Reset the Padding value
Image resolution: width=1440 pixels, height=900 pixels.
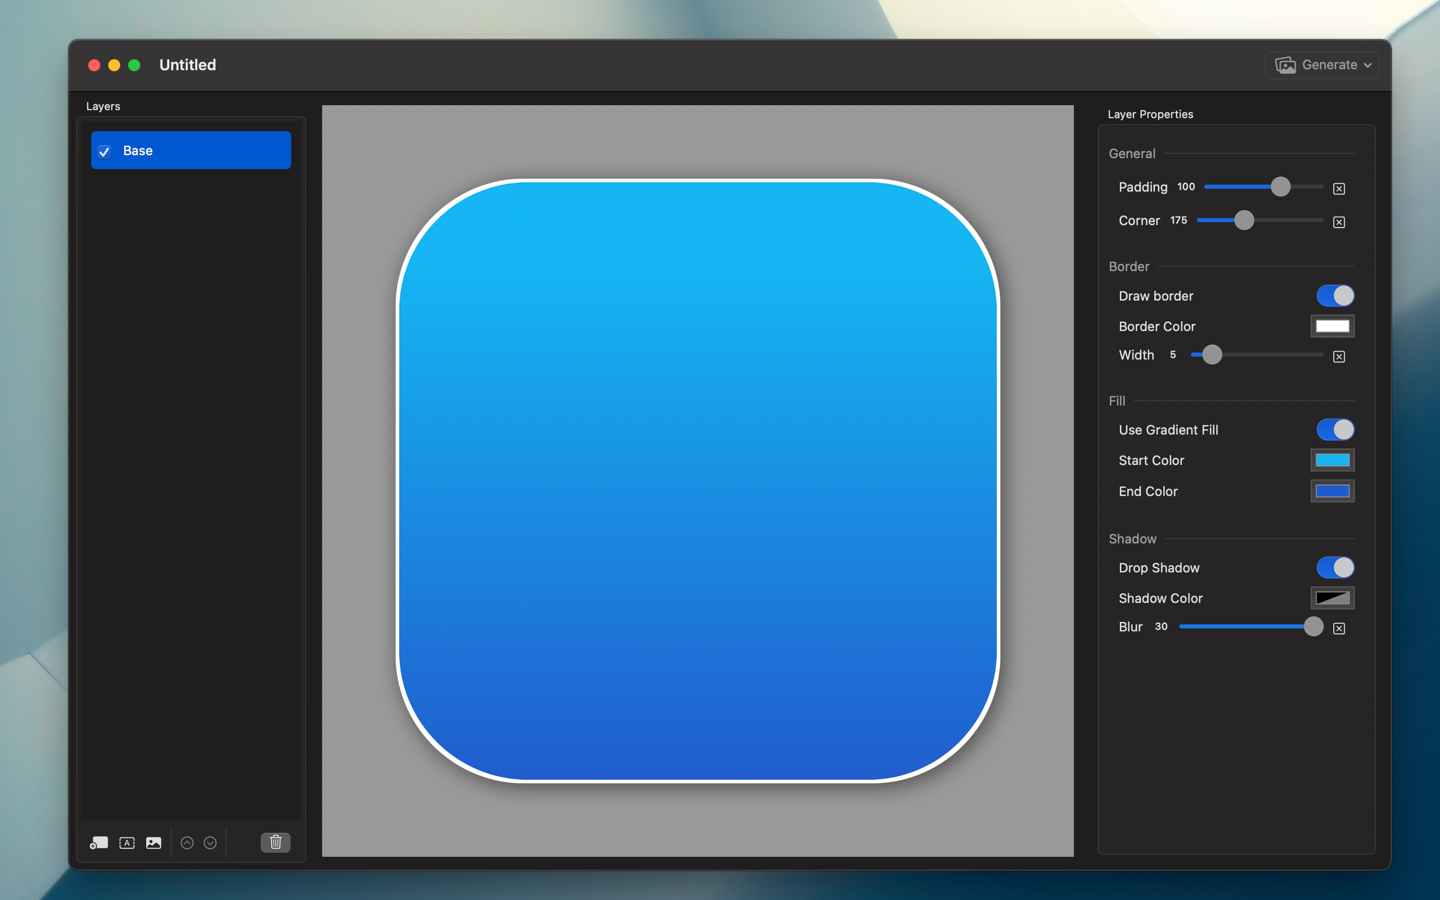pos(1339,188)
